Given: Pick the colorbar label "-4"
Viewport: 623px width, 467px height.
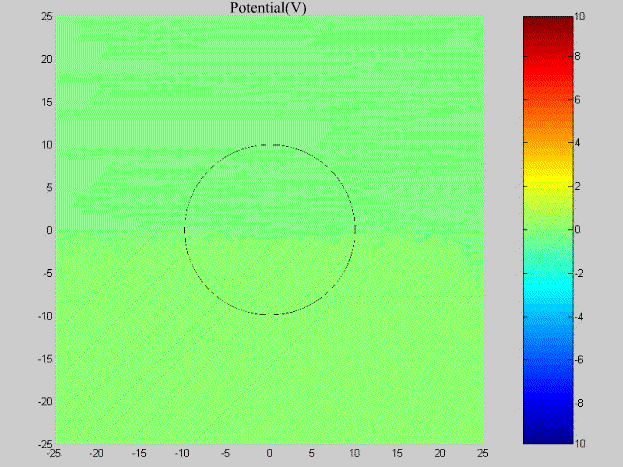Looking at the screenshot, I should pyautogui.click(x=579, y=317).
